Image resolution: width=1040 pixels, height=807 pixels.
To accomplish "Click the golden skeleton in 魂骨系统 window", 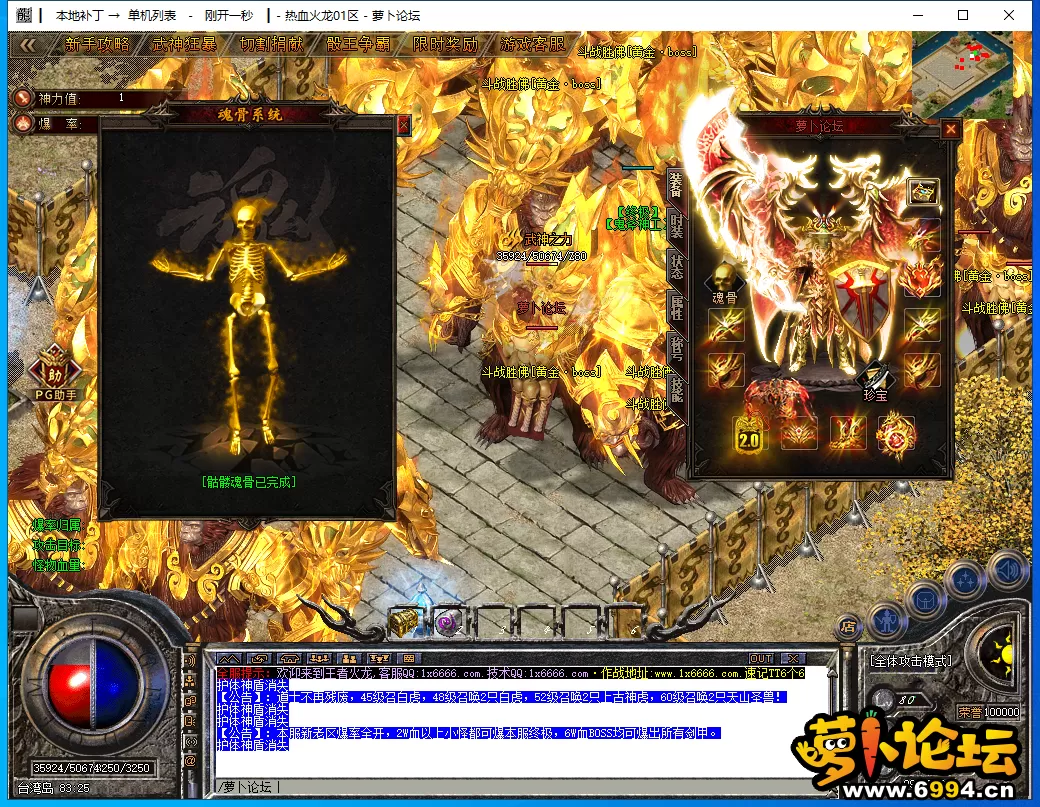I will (x=249, y=328).
